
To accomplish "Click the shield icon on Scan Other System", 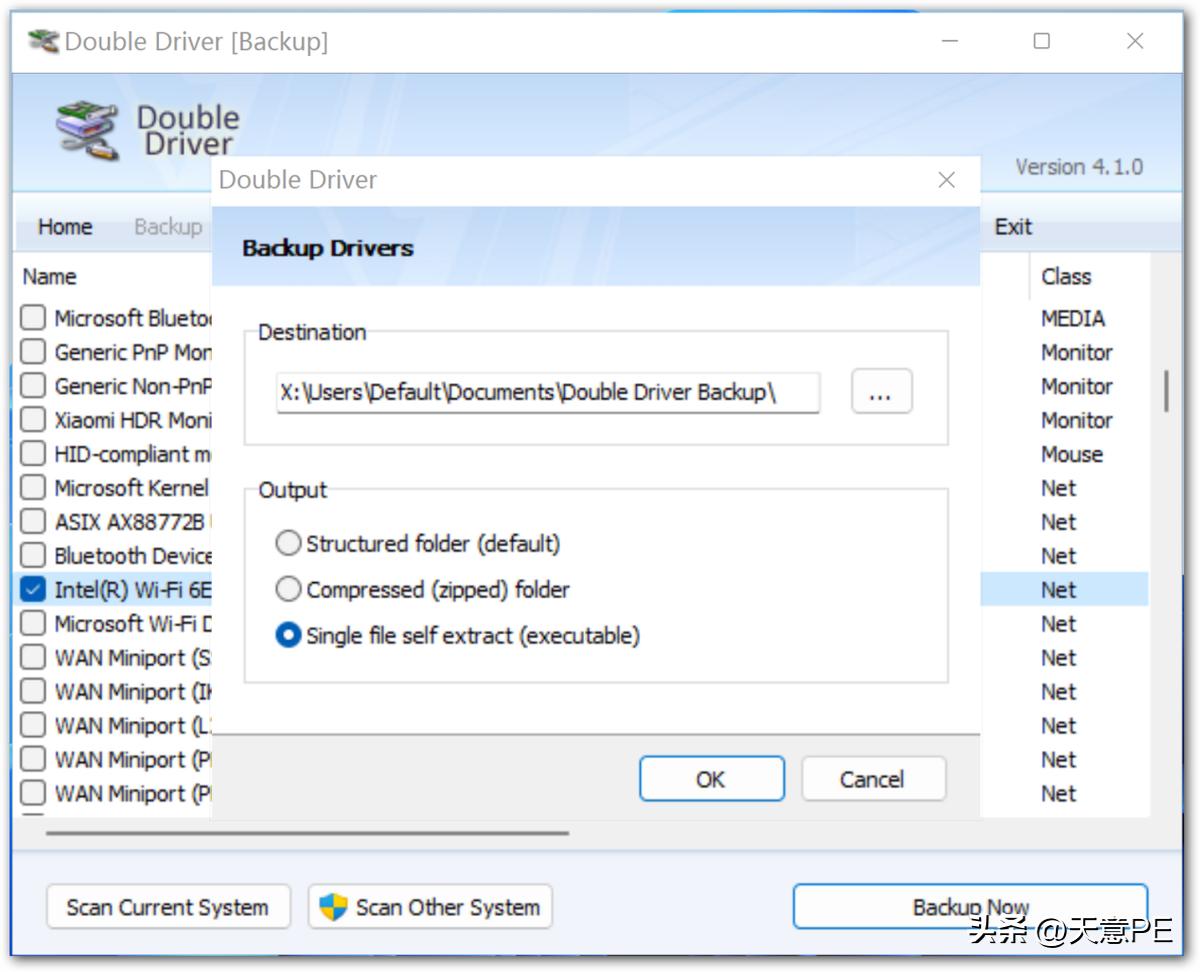I will [x=333, y=907].
